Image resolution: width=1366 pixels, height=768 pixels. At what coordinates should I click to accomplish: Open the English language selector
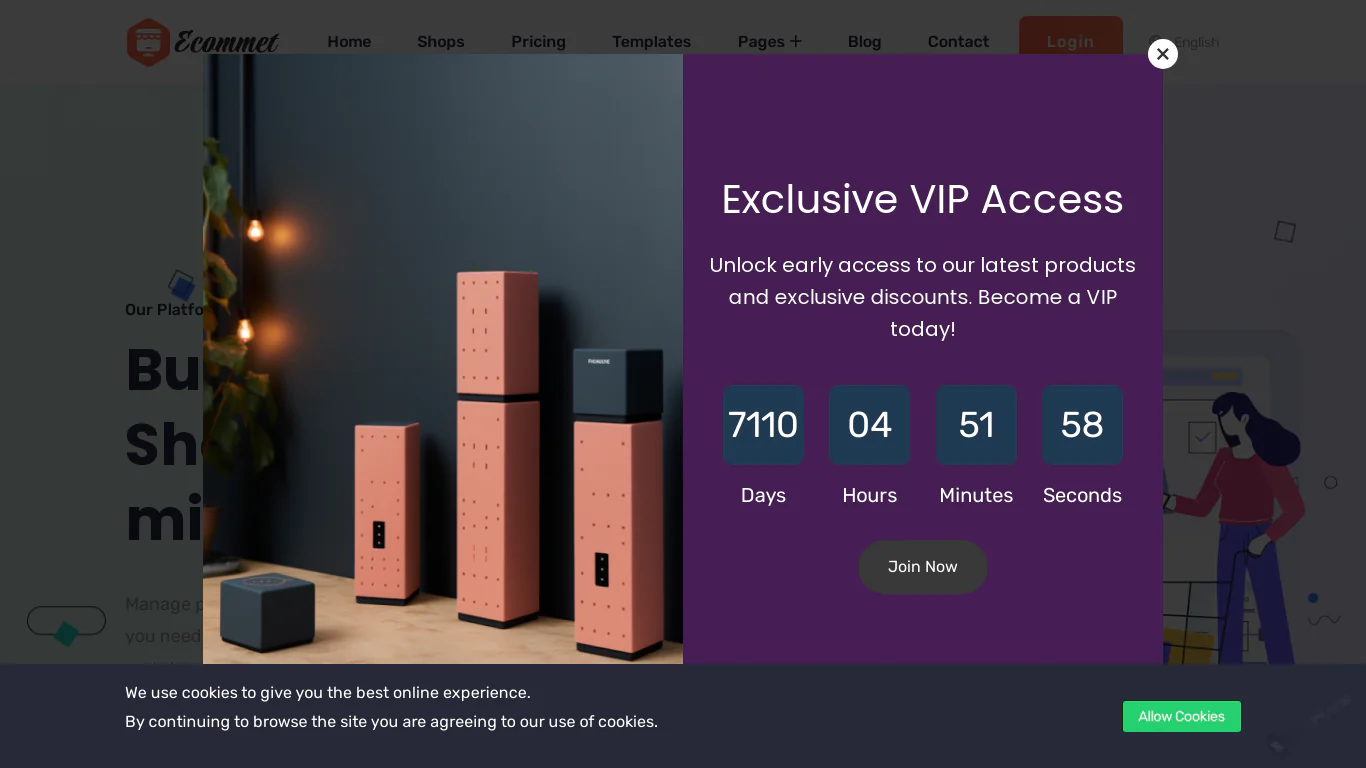pyautogui.click(x=1196, y=42)
